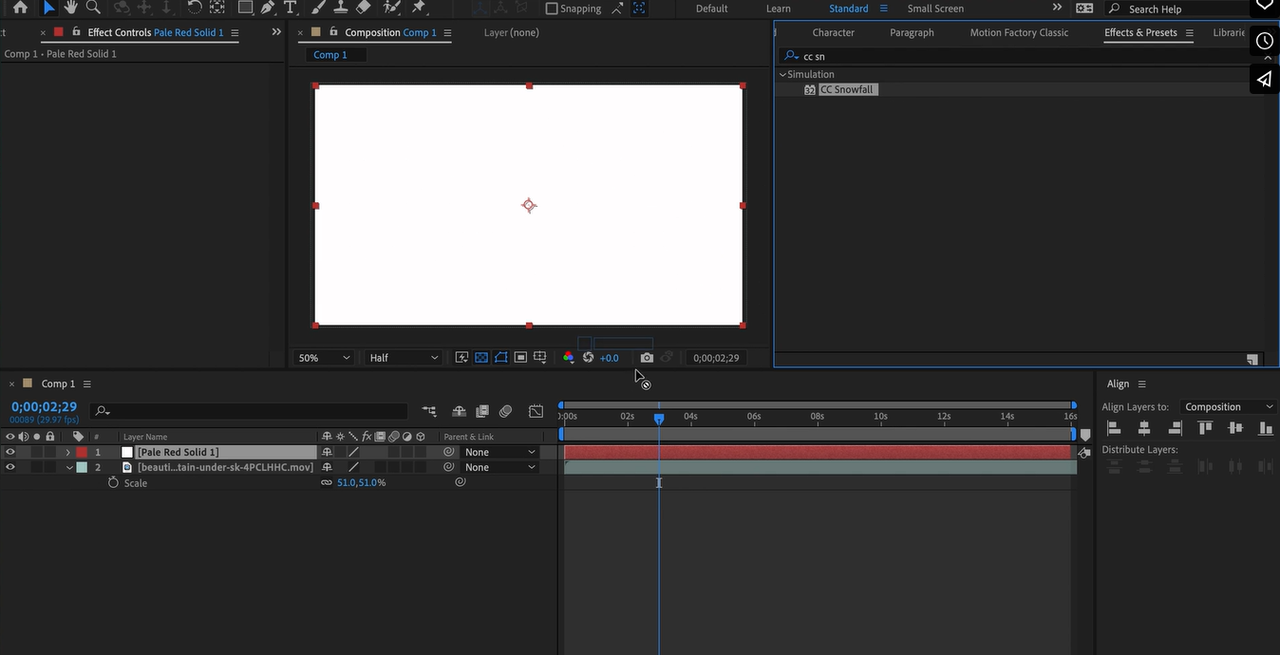The width and height of the screenshot is (1280, 655).
Task: Select the Pen tool
Action: click(267, 8)
